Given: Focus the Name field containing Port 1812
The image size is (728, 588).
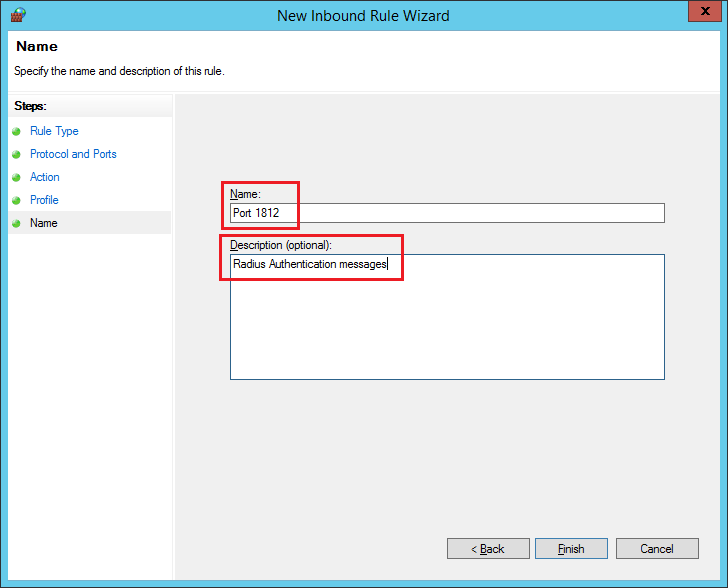Looking at the screenshot, I should click(x=447, y=213).
